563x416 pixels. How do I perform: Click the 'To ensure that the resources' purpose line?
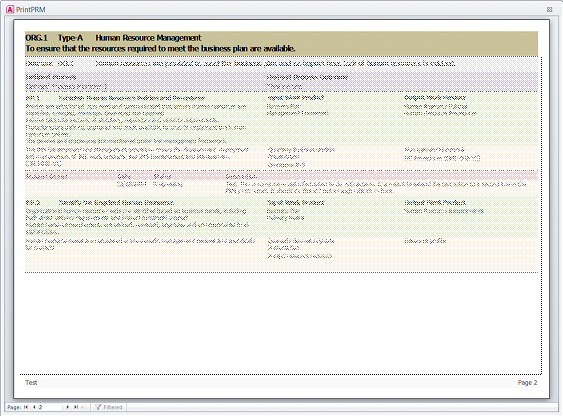click(x=160, y=48)
